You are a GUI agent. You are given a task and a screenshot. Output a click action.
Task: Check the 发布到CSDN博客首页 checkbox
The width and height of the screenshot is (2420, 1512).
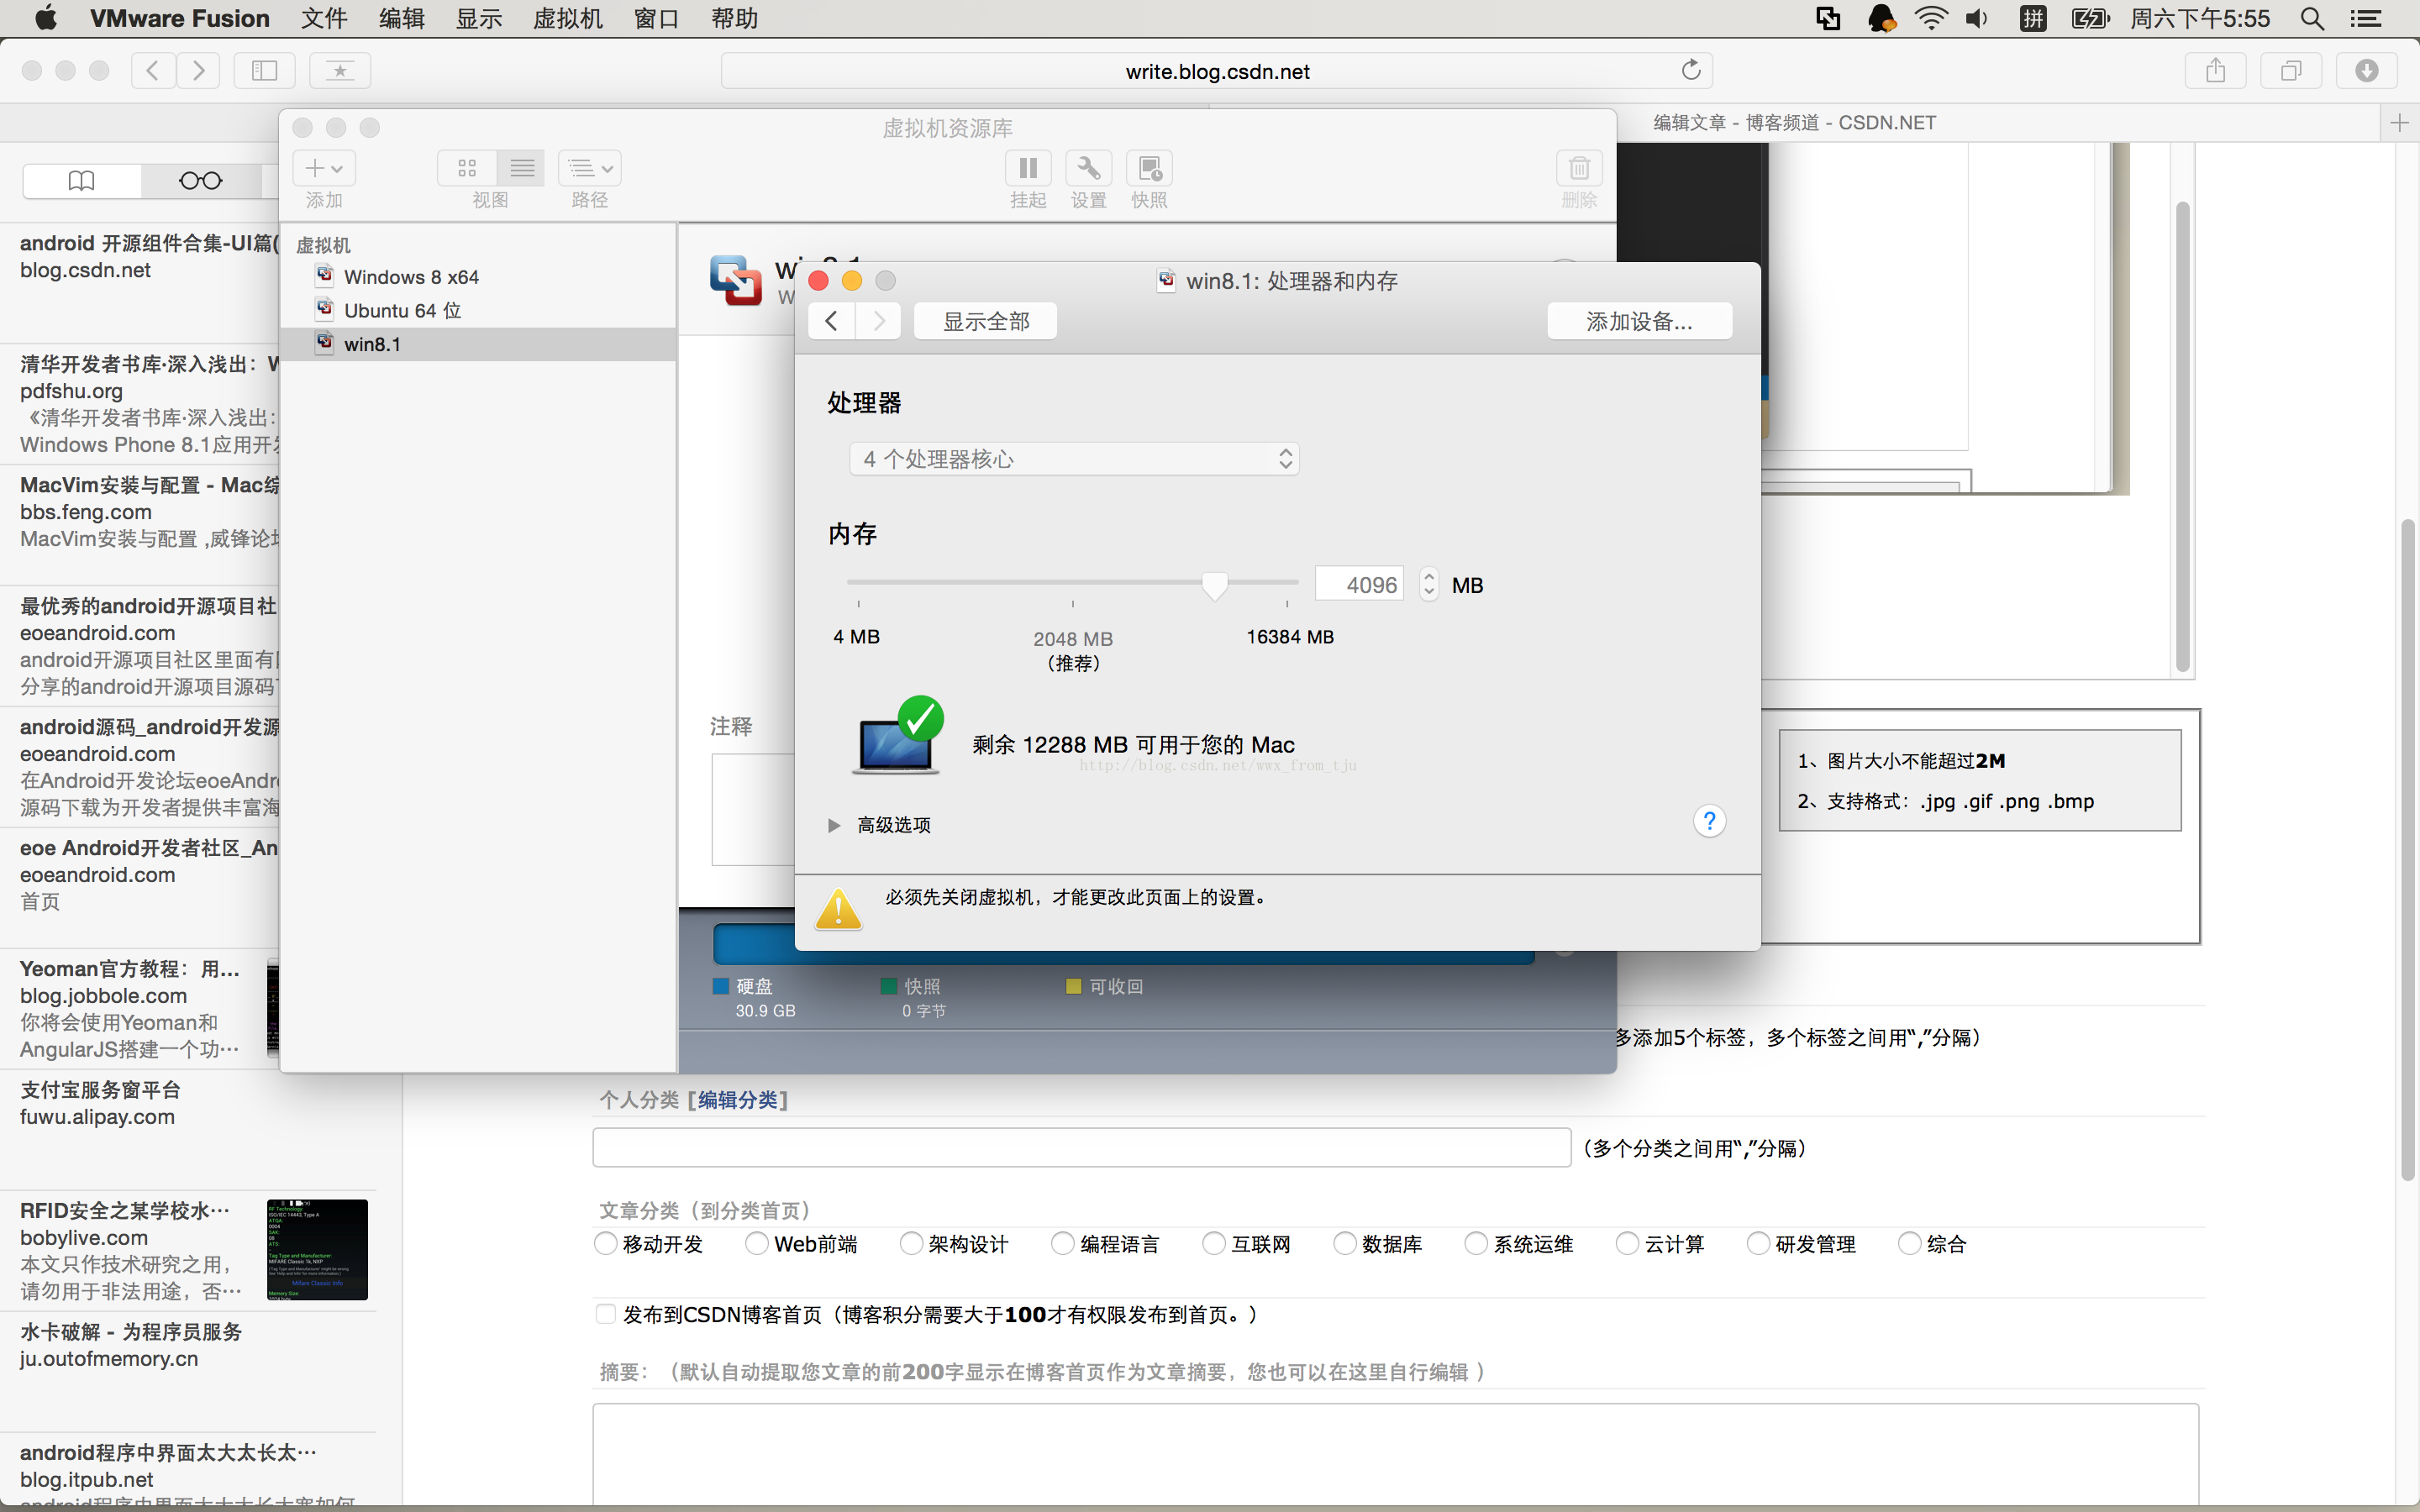pos(606,1314)
